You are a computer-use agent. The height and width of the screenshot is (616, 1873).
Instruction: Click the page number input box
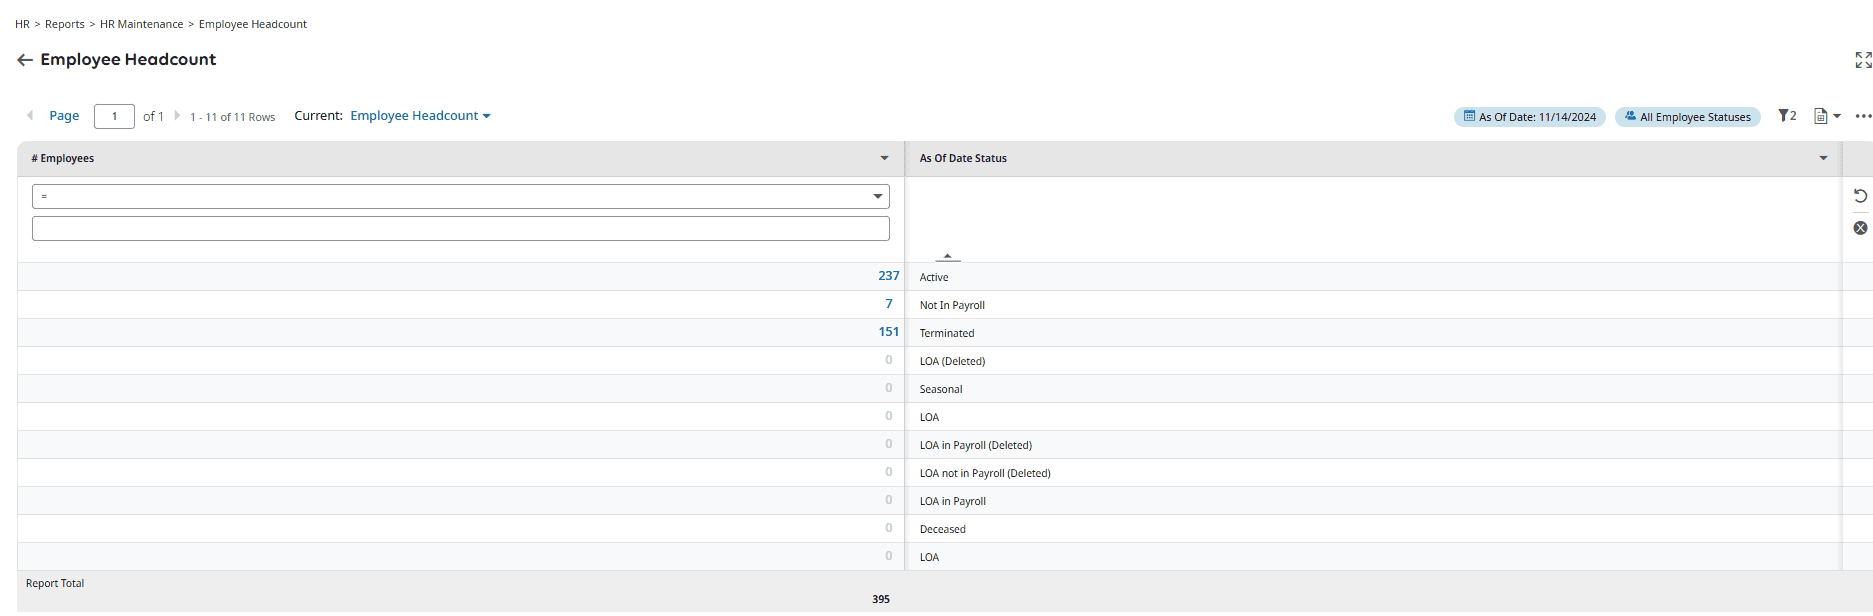[114, 116]
